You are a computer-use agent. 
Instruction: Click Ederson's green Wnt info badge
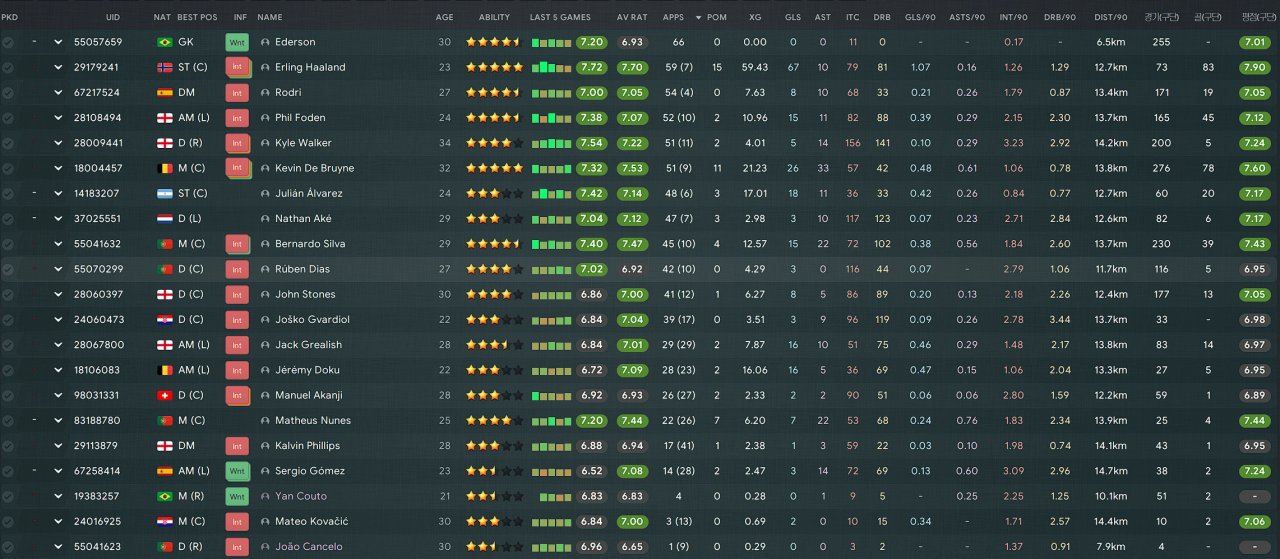[x=238, y=43]
